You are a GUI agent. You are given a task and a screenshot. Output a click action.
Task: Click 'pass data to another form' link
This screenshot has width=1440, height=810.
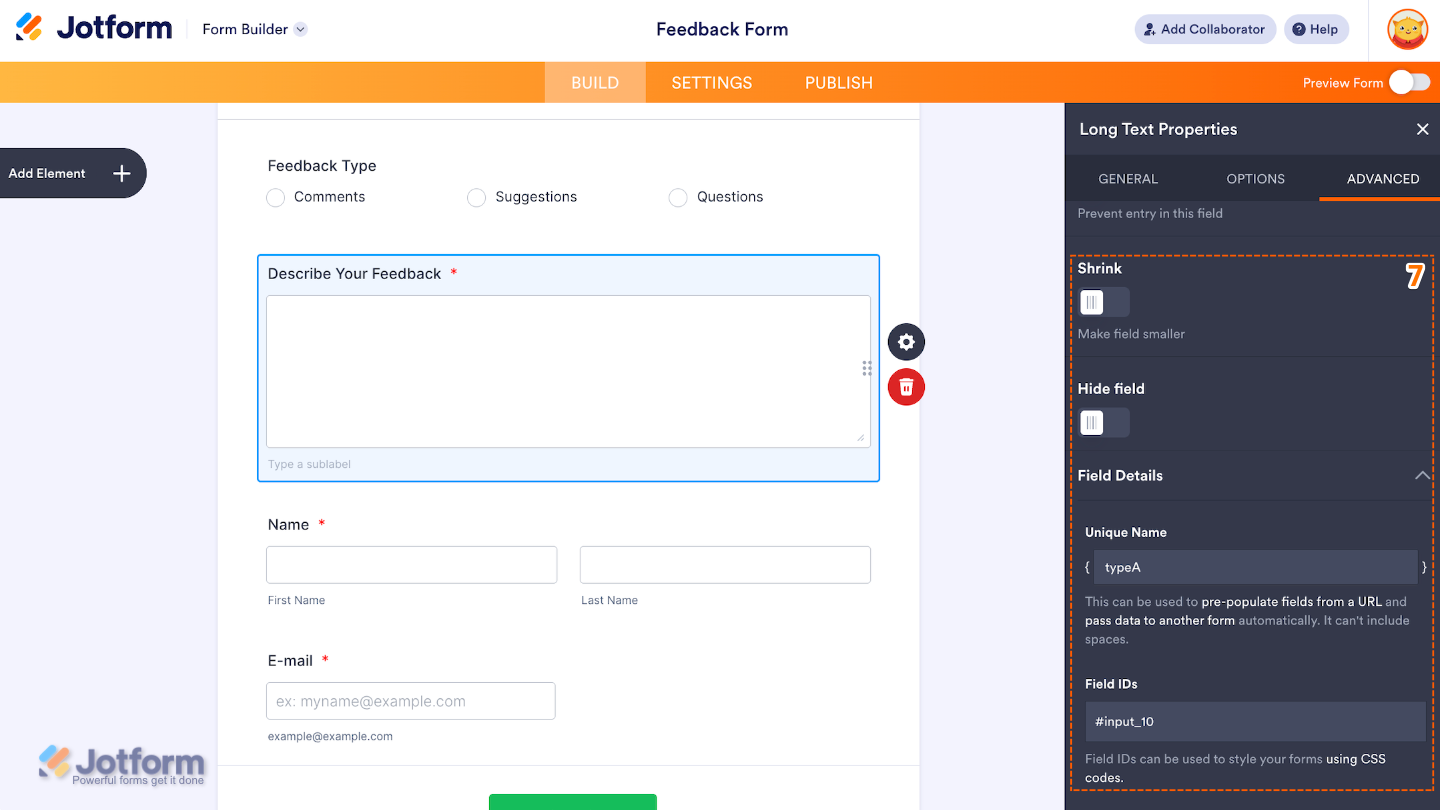point(1160,620)
